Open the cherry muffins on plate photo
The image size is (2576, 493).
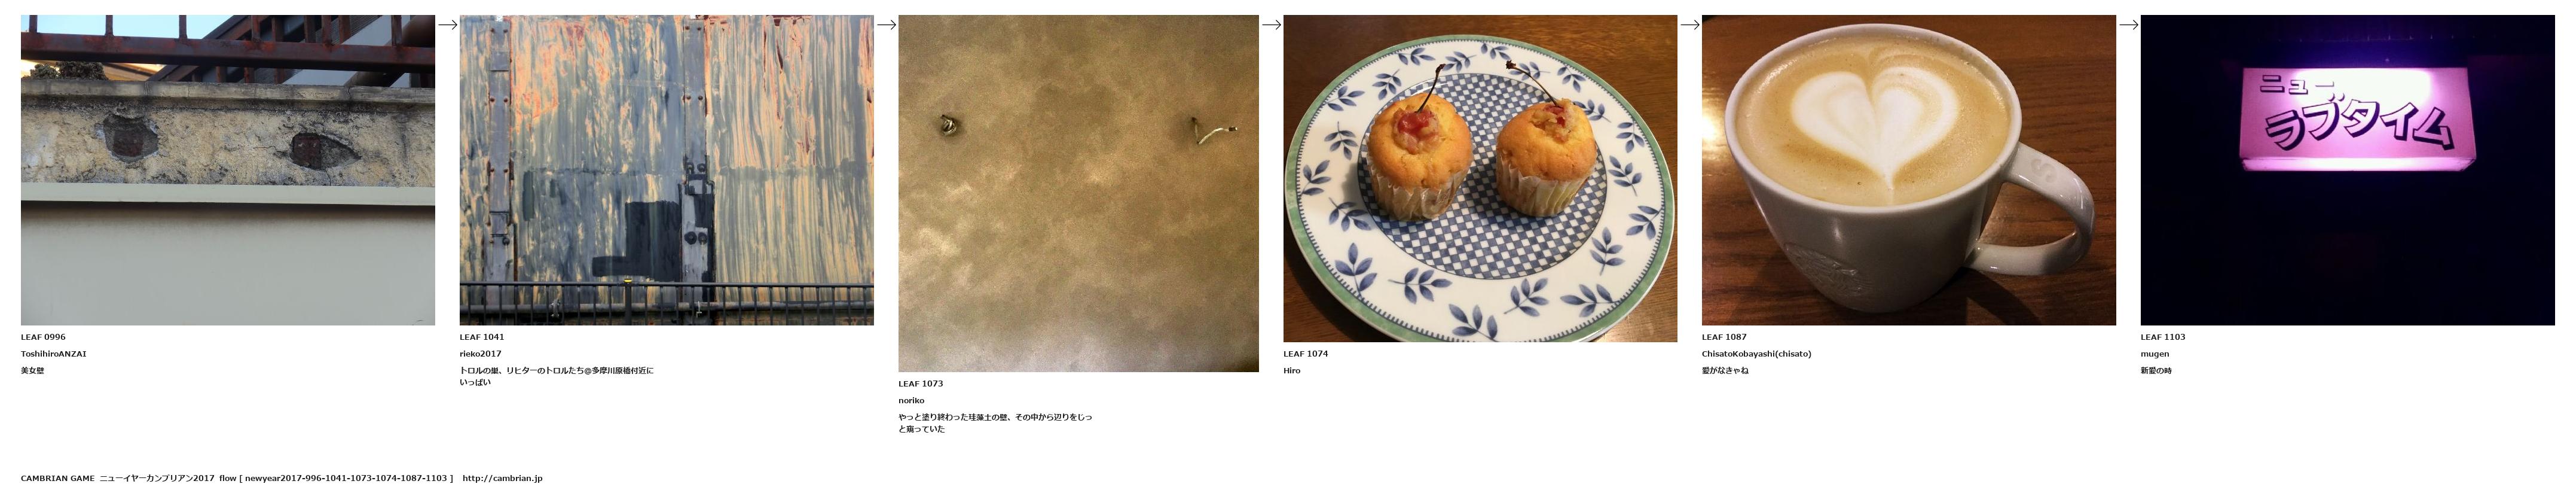[x=1480, y=178]
